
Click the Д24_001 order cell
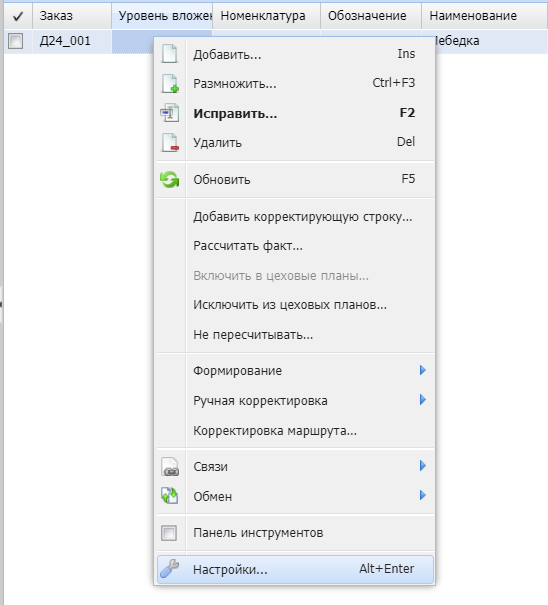tap(72, 41)
